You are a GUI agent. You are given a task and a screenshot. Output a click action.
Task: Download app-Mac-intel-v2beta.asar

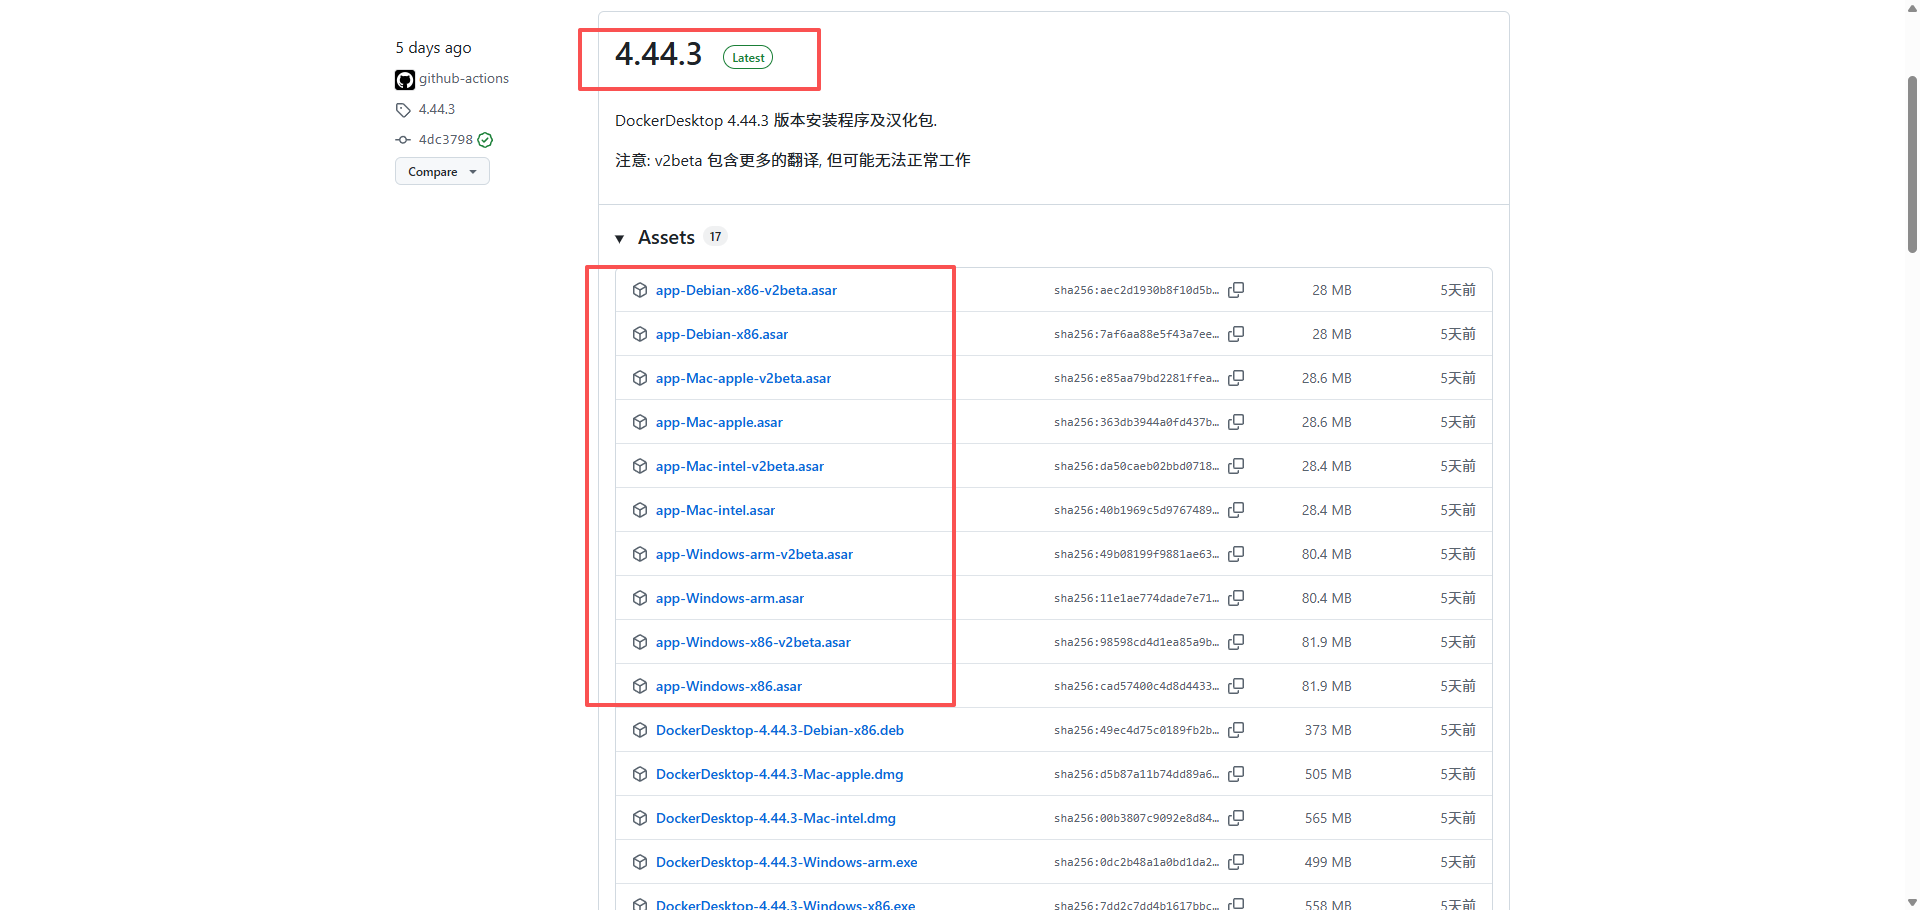[x=740, y=466]
